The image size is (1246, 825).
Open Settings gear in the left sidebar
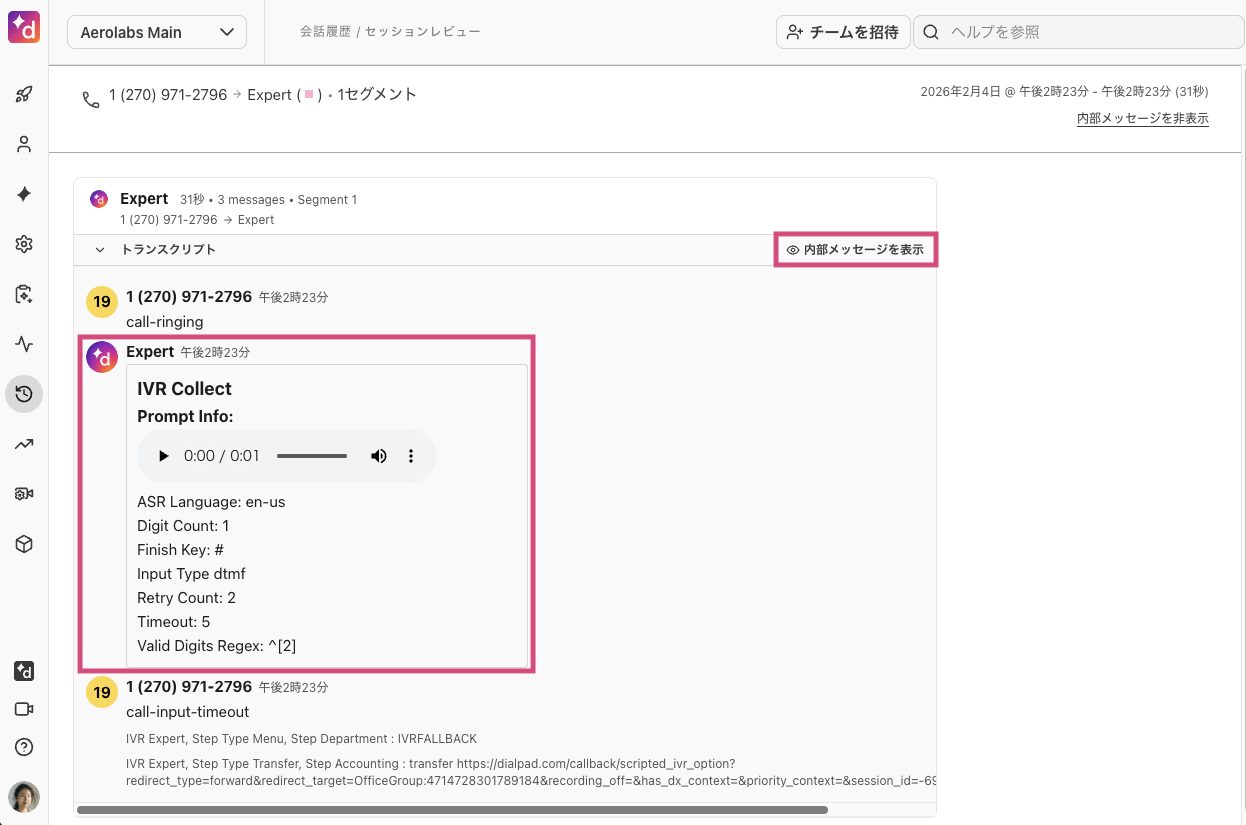click(24, 243)
